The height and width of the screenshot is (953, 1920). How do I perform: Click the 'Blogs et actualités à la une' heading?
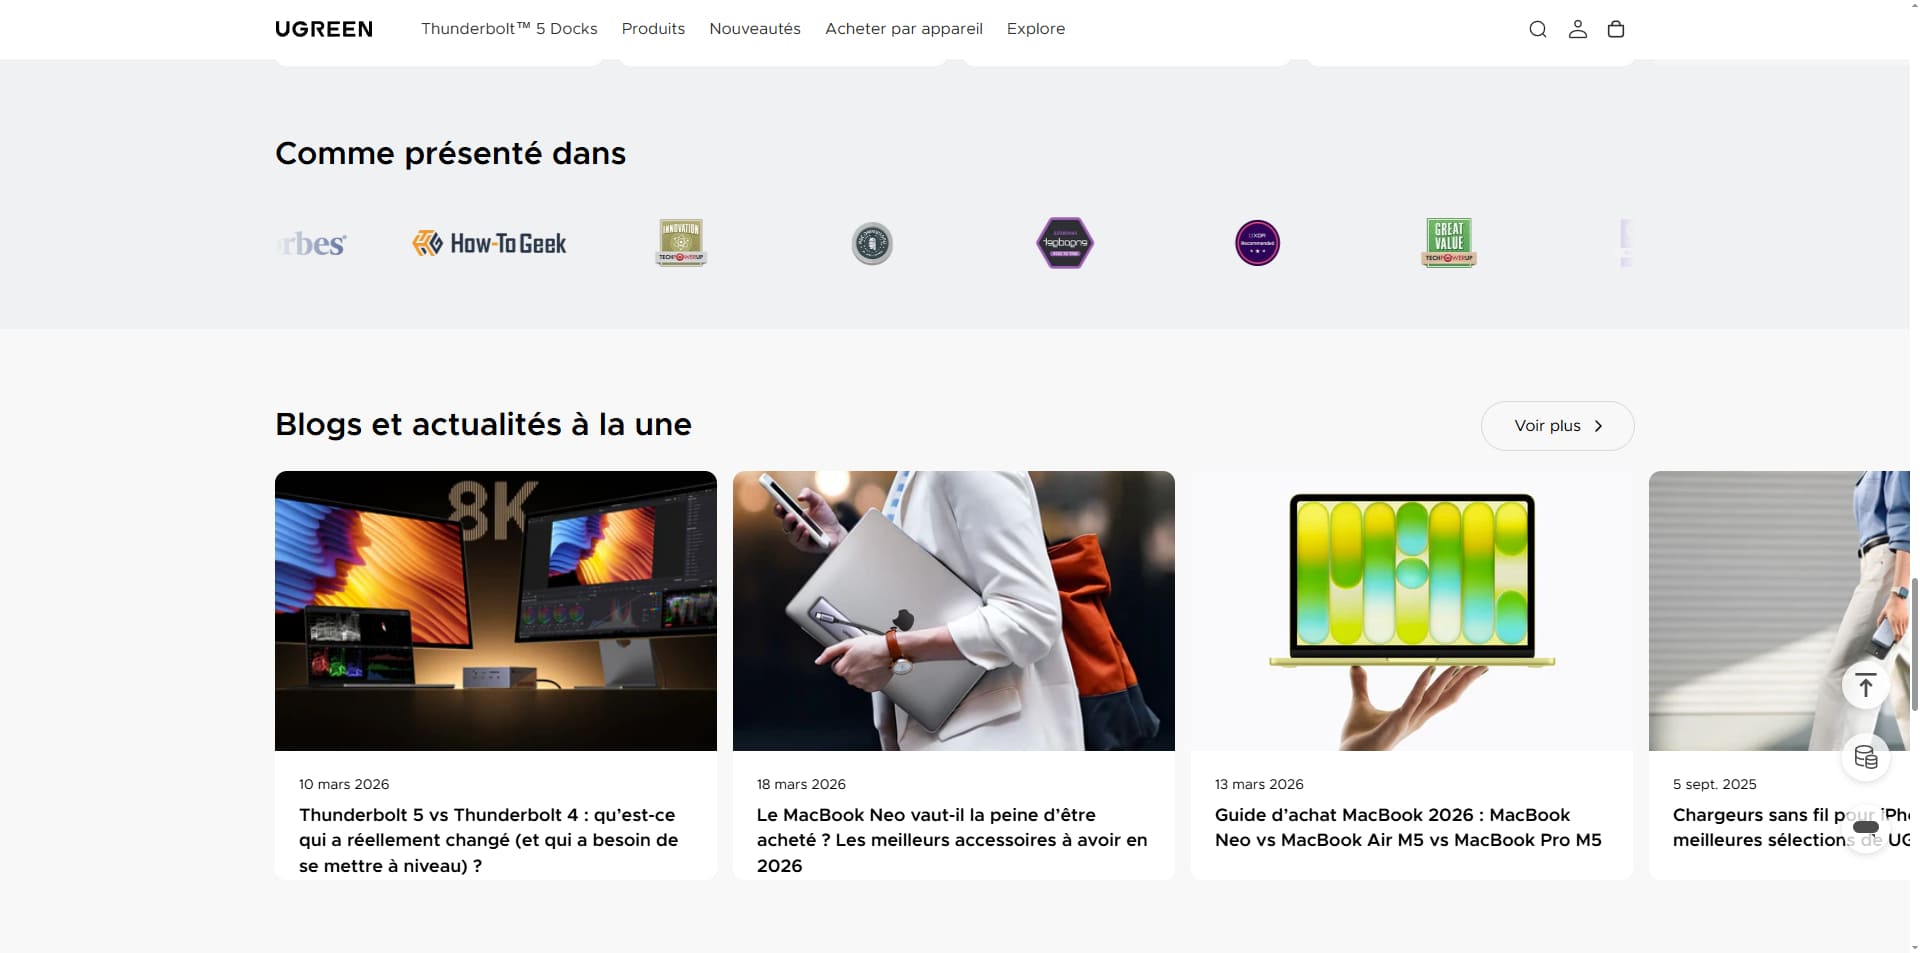[x=483, y=424]
